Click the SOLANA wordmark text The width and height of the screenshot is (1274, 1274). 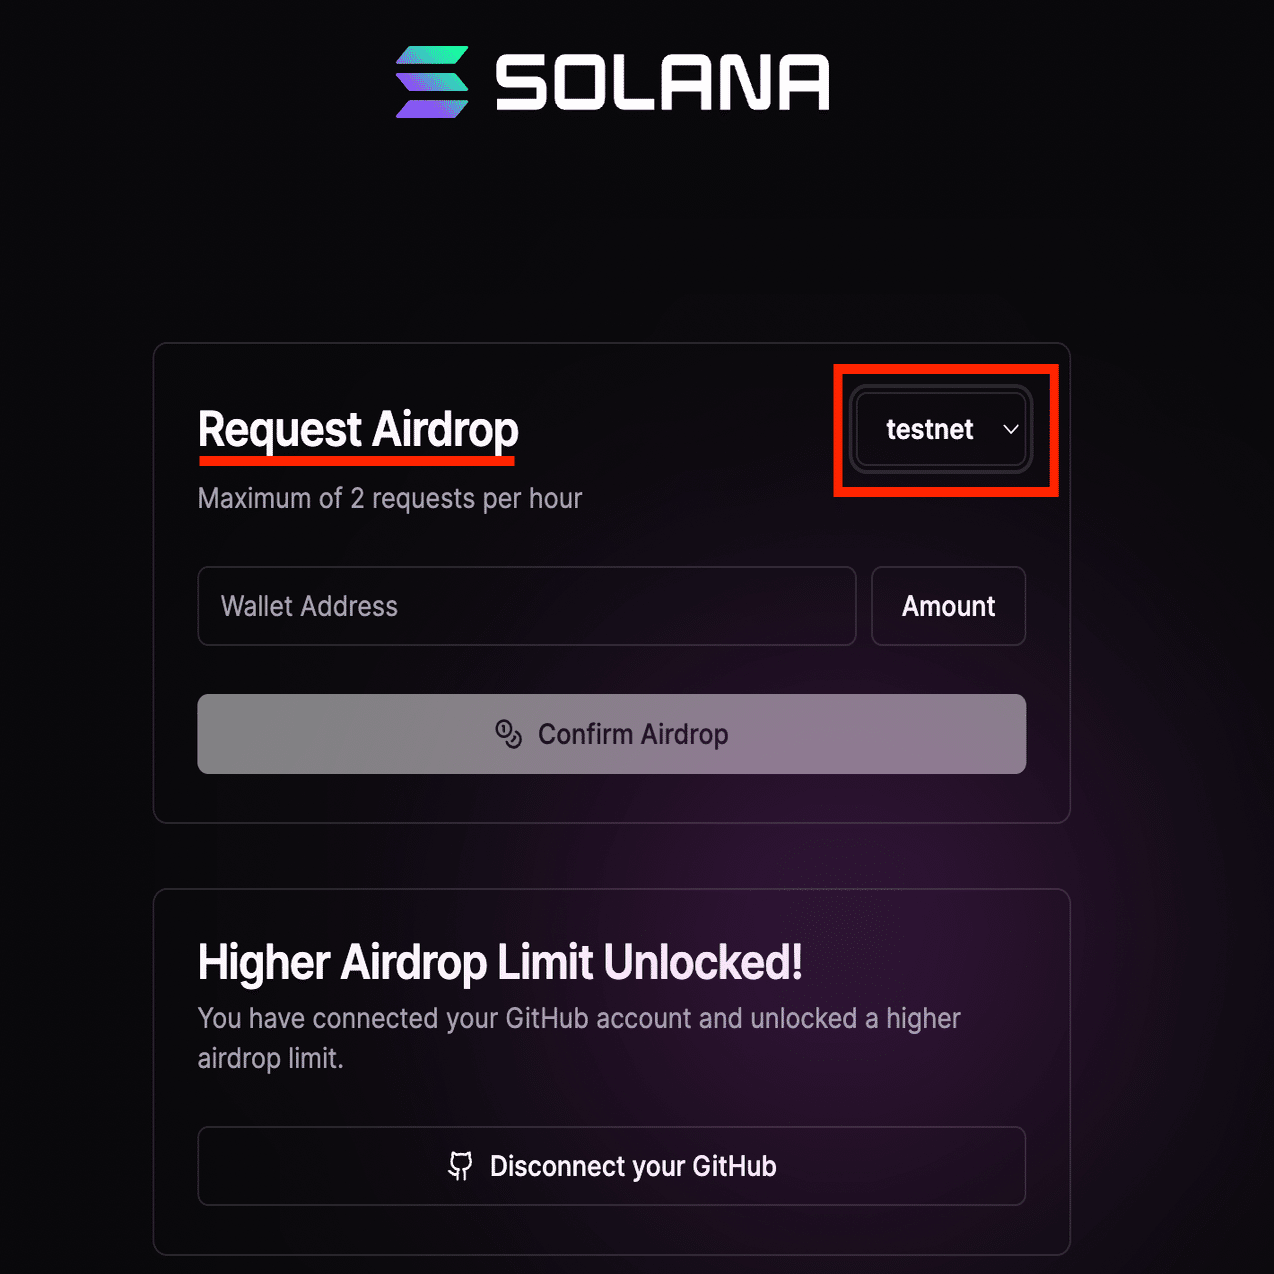pos(662,82)
